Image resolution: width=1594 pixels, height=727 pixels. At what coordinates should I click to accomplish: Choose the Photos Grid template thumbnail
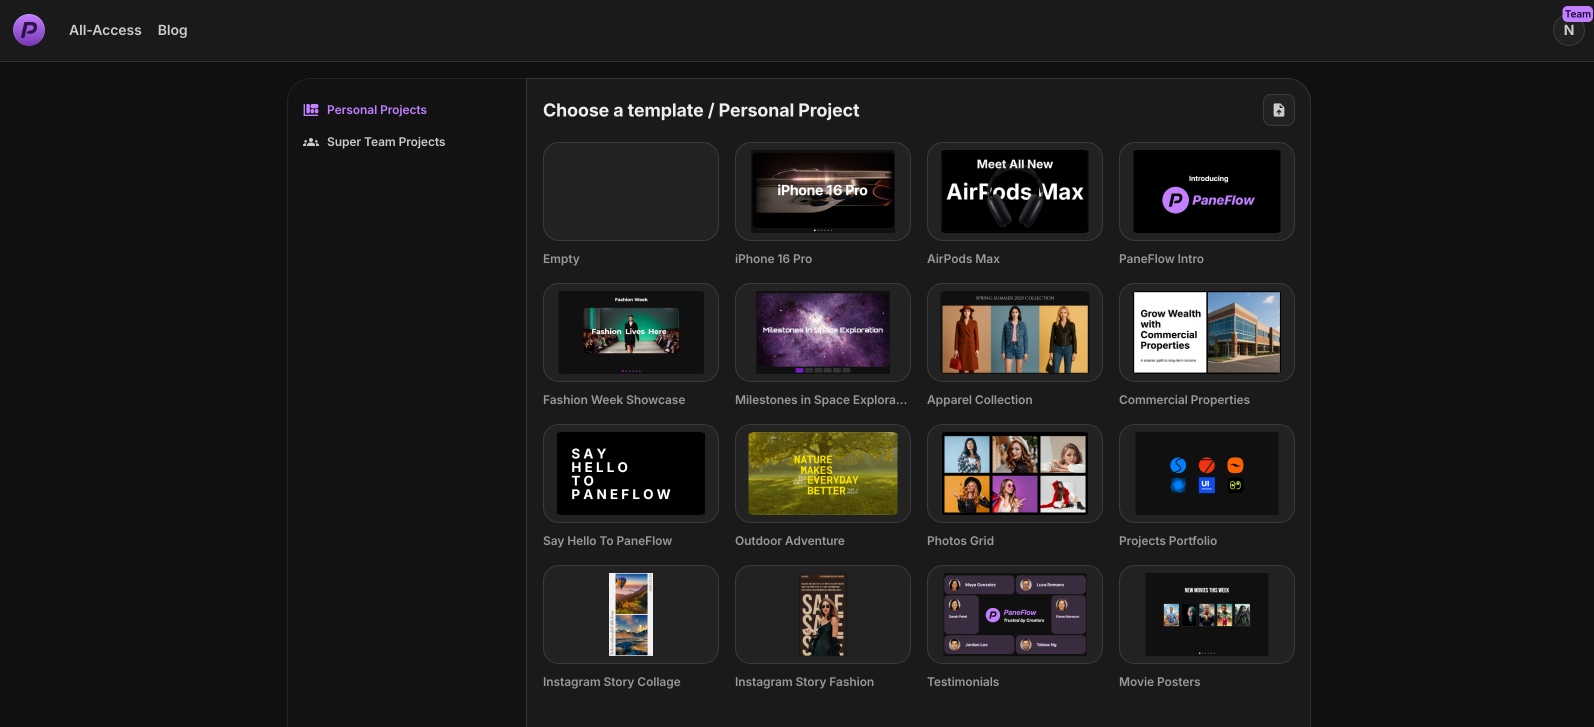(x=1015, y=473)
